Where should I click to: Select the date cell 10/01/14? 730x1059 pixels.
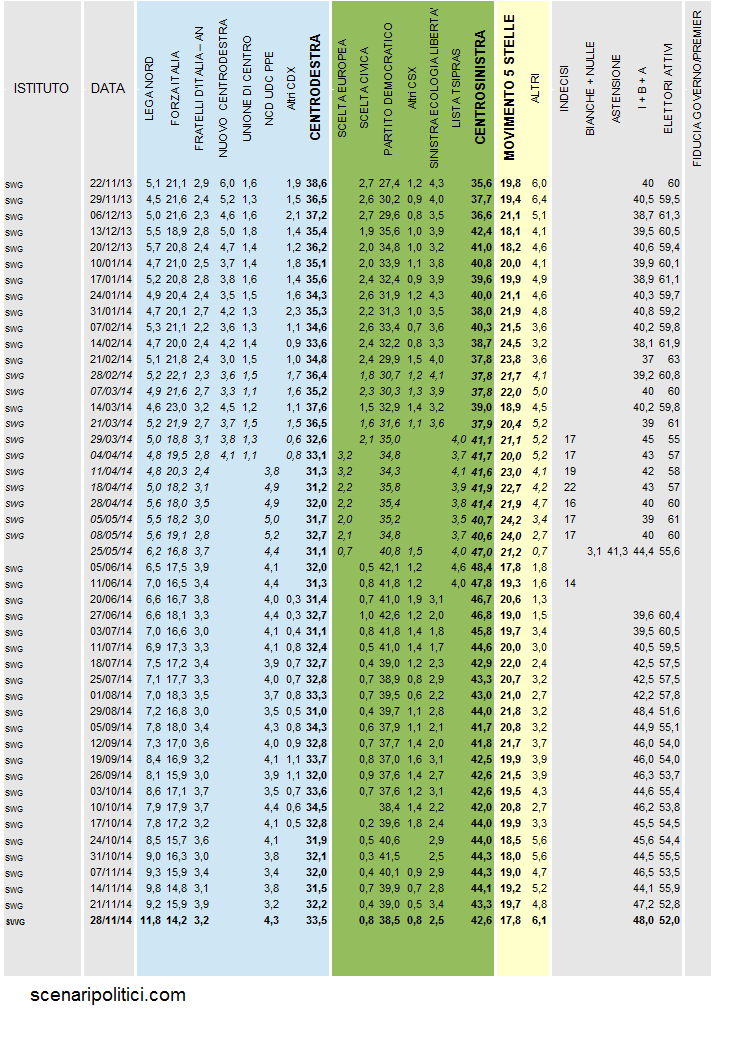(x=111, y=263)
